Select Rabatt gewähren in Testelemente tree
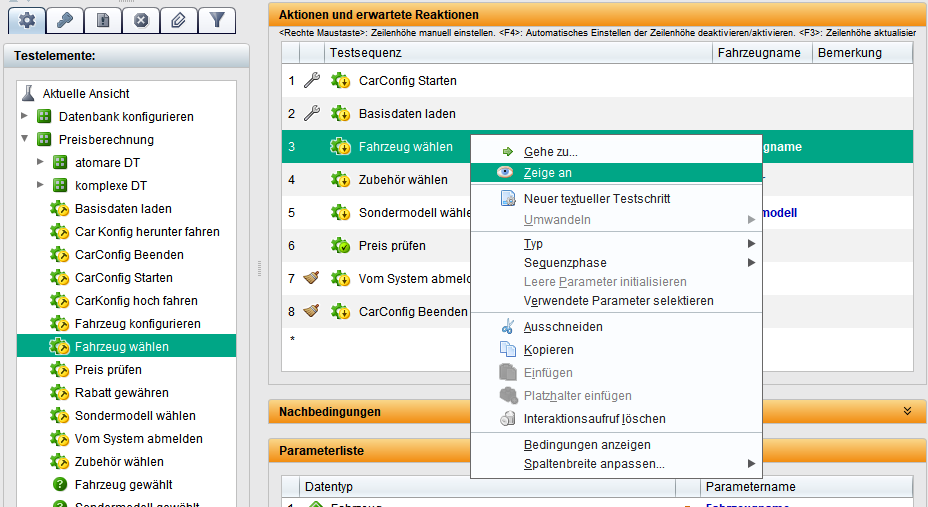Screen dimensions: 928x507 (121, 393)
